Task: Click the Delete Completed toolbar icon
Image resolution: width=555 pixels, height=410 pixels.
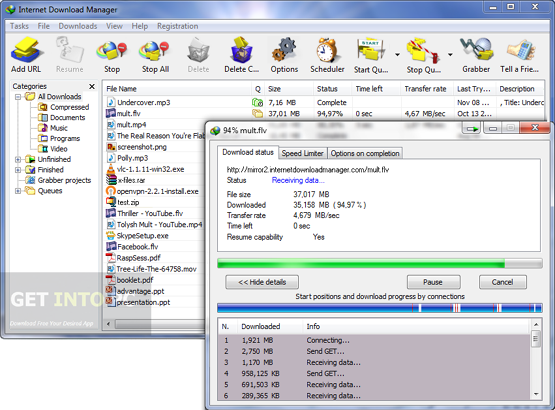Action: [x=241, y=50]
